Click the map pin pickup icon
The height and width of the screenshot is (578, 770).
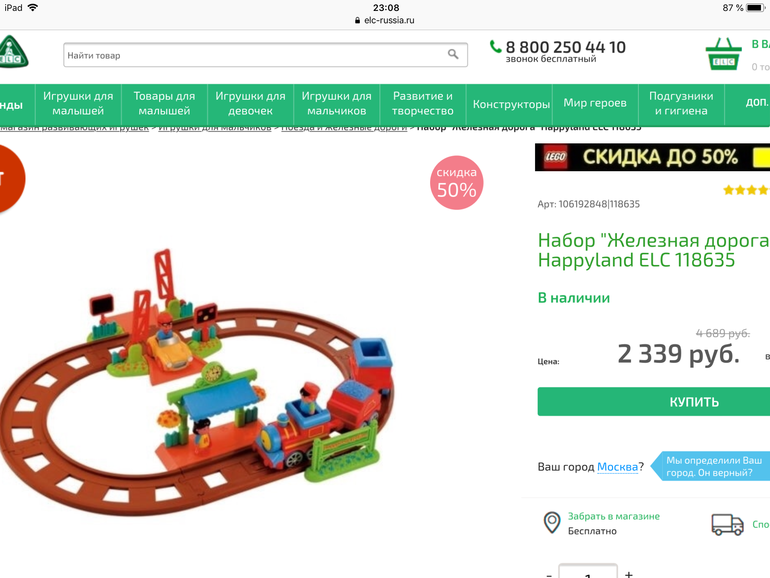click(x=552, y=523)
